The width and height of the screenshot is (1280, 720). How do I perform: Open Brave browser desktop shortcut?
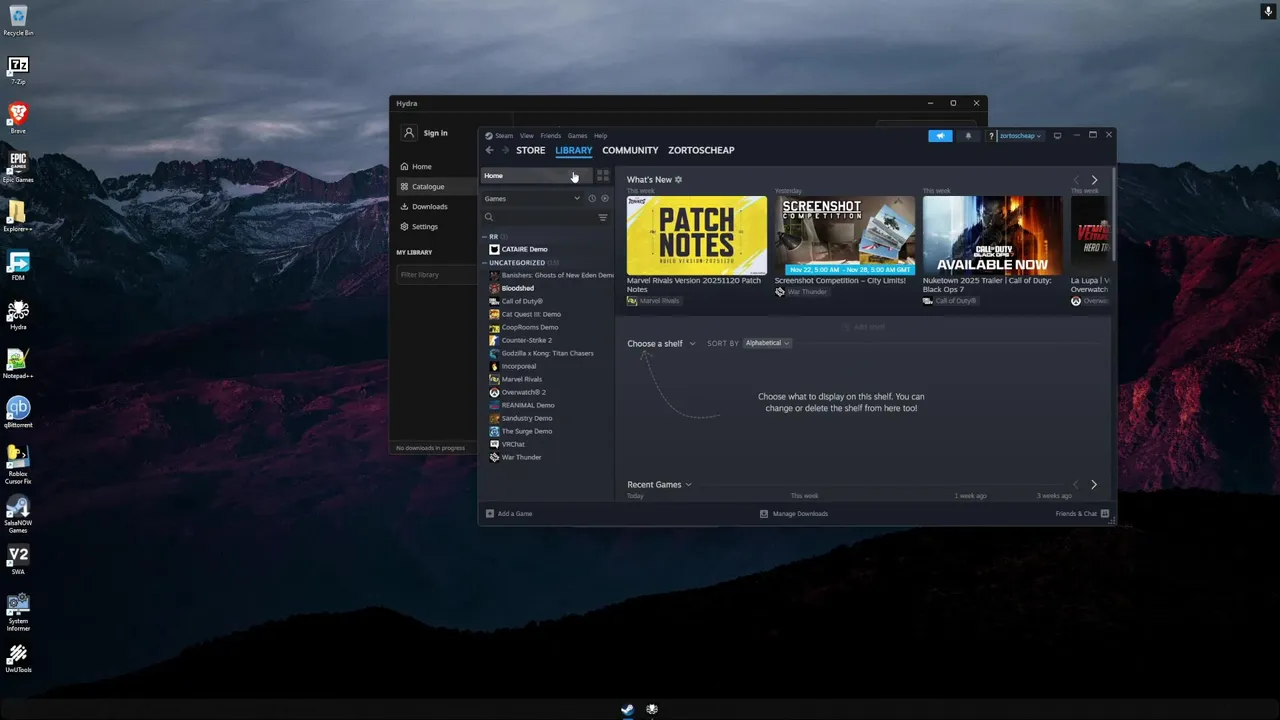[x=18, y=118]
